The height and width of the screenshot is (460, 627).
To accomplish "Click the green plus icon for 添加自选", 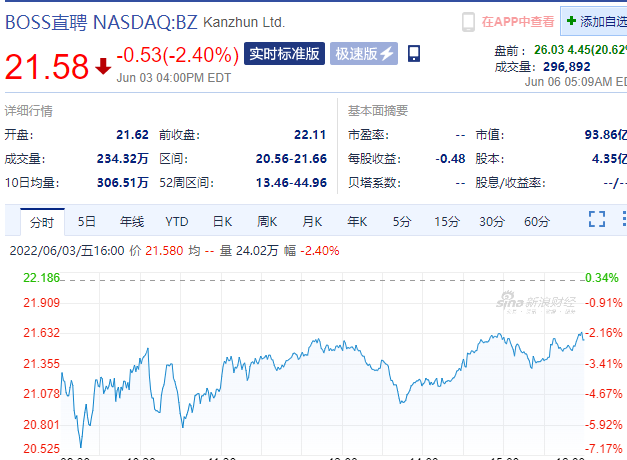I will (x=571, y=20).
